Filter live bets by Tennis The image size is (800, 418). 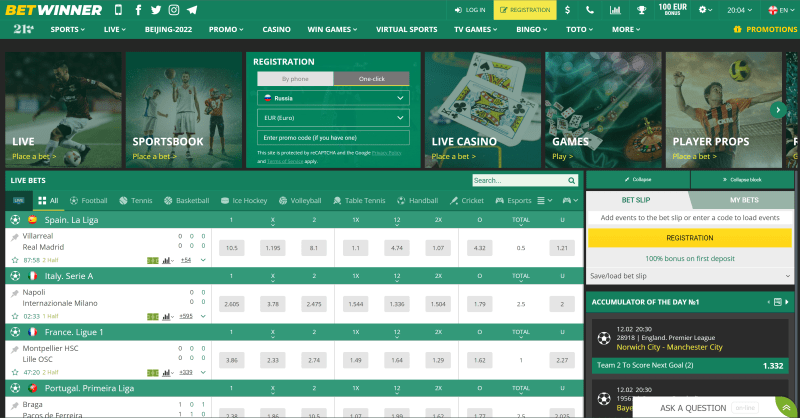coord(136,201)
